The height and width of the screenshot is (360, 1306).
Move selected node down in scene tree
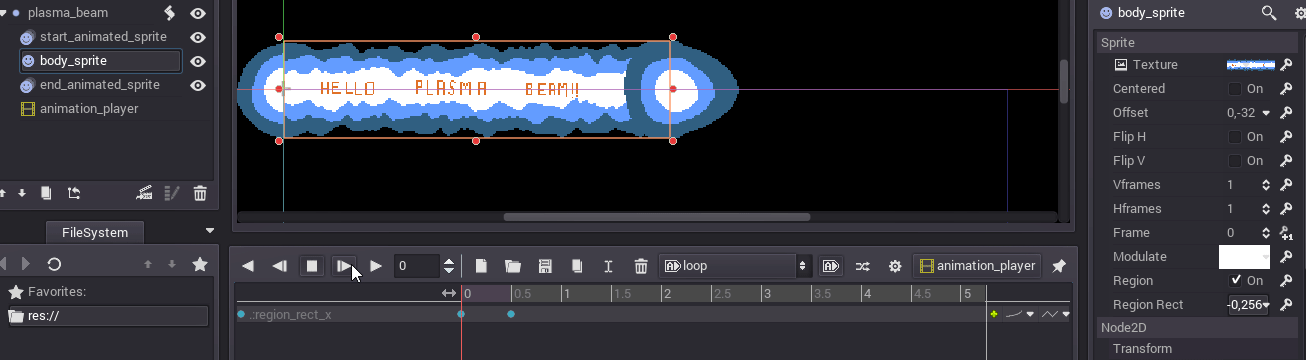click(22, 193)
